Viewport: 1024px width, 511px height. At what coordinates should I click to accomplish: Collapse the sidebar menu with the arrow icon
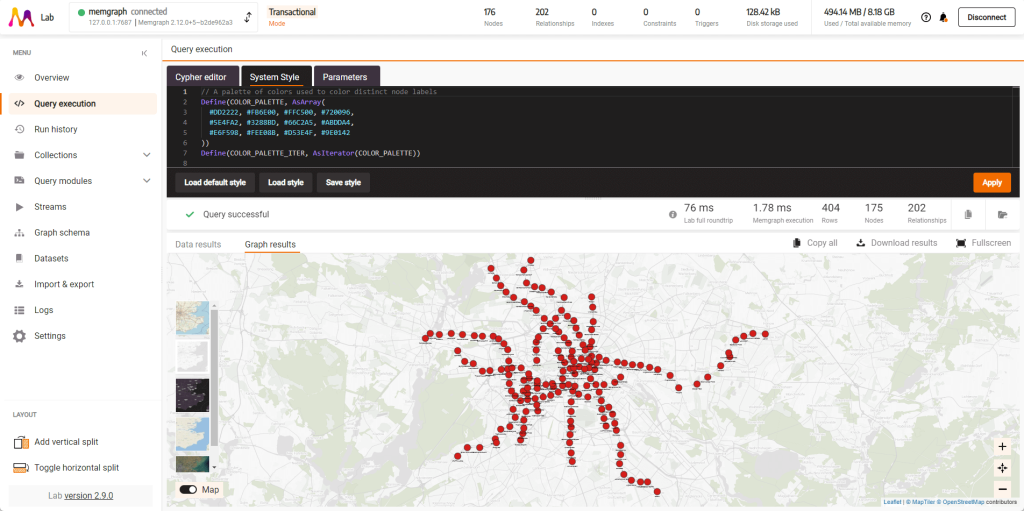144,53
